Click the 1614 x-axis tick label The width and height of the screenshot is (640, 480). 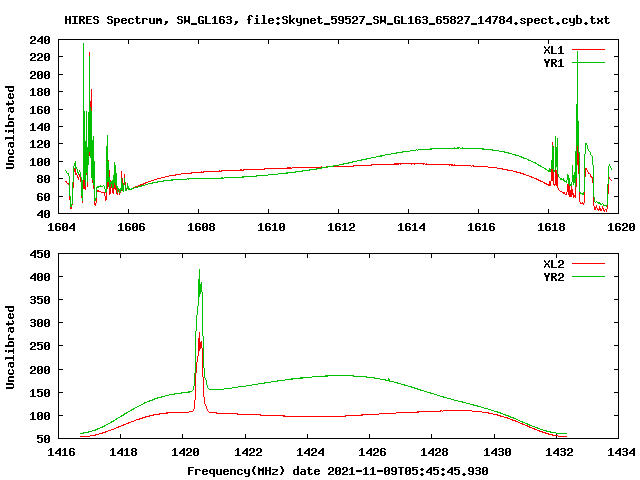click(411, 227)
